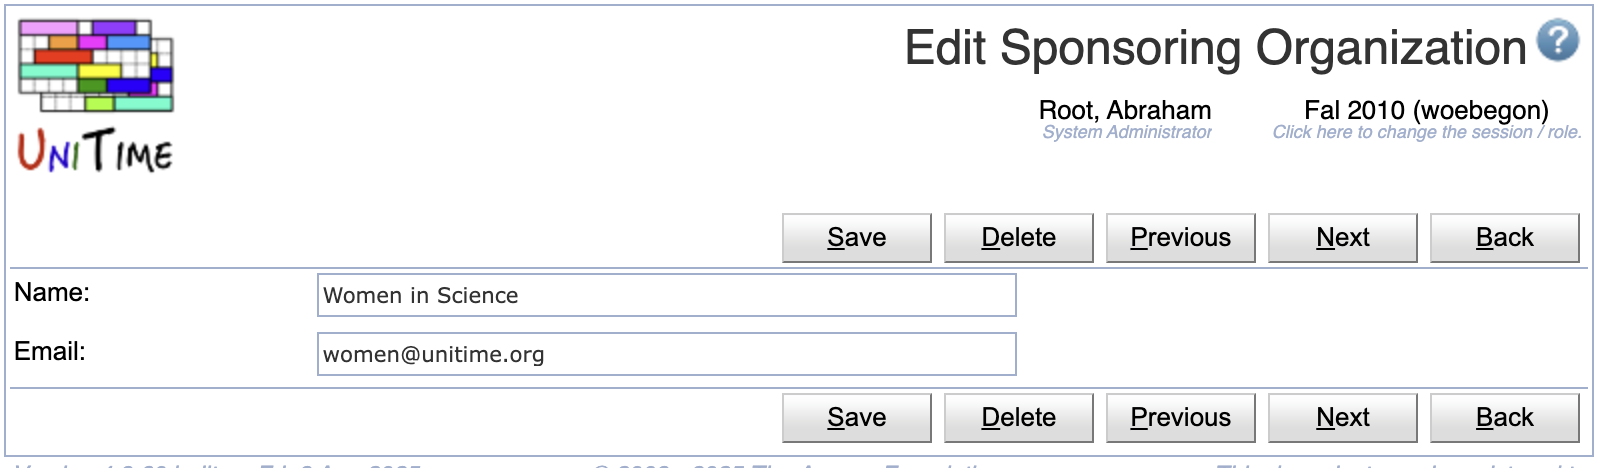1602x468 pixels.
Task: Click the System Administrator role text
Action: 1127,132
